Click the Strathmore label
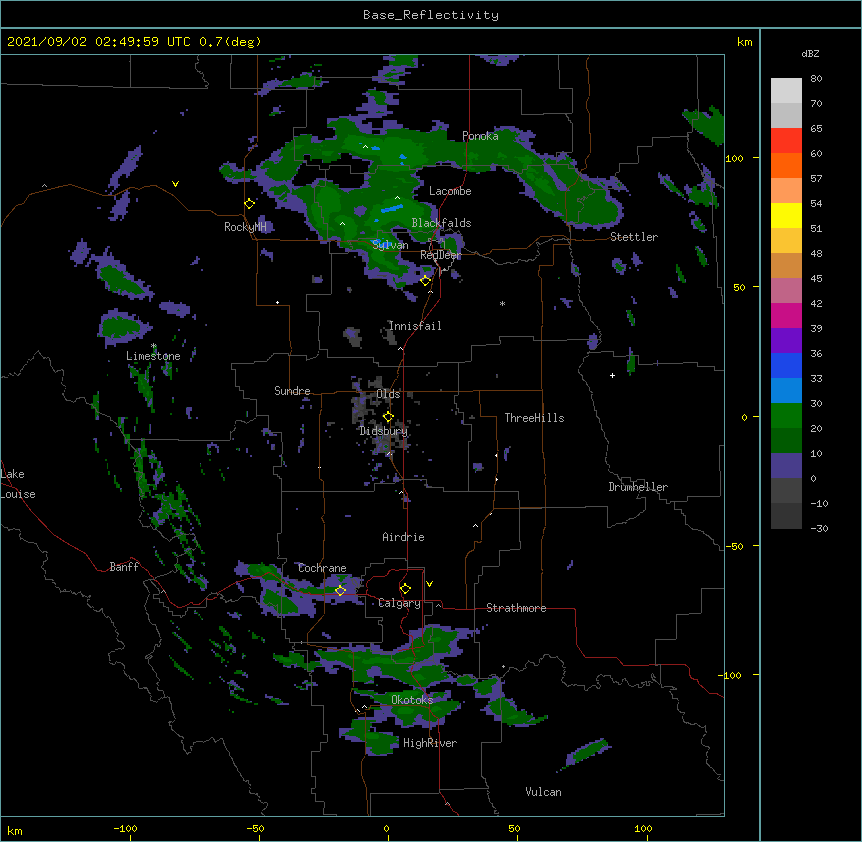 [516, 608]
